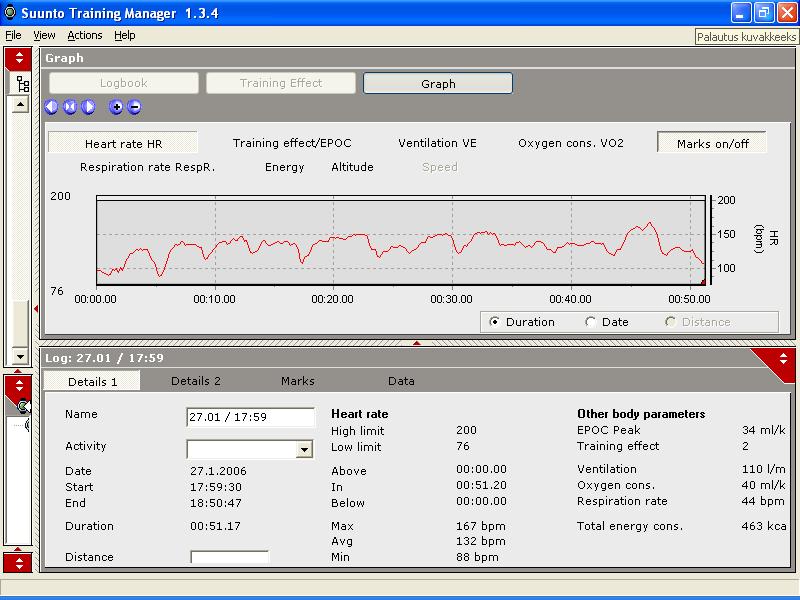
Task: Switch to the Details 1 tab
Action: [92, 381]
